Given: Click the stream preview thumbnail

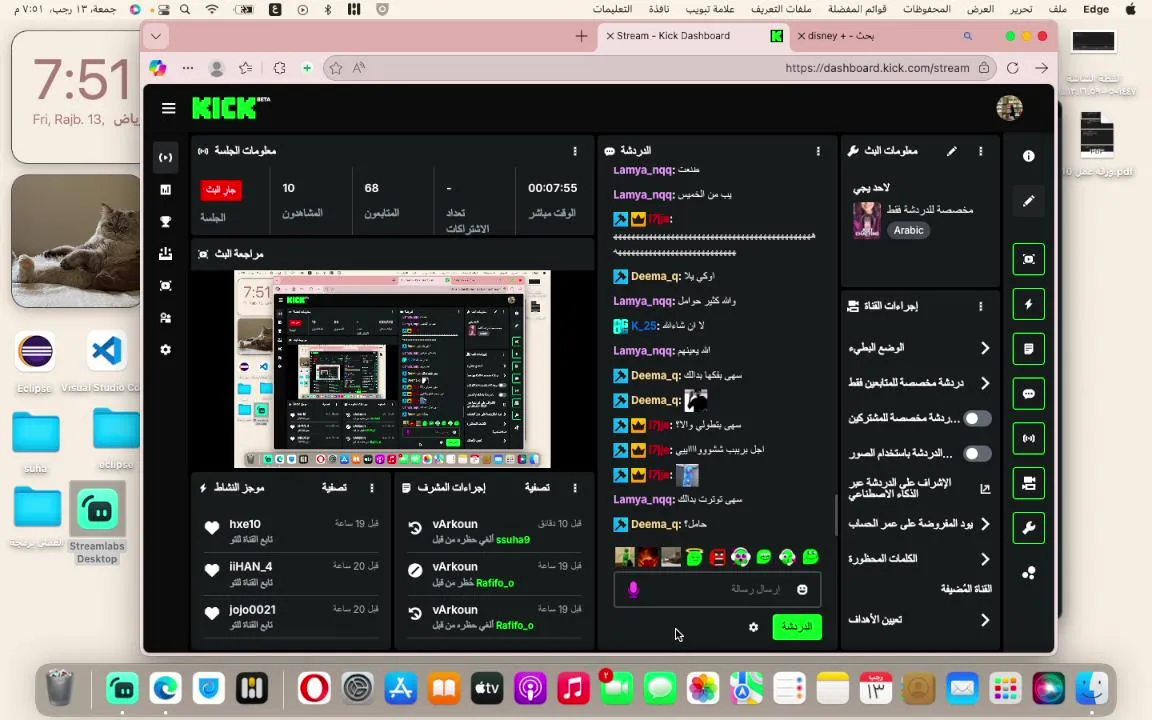Looking at the screenshot, I should pyautogui.click(x=392, y=369).
